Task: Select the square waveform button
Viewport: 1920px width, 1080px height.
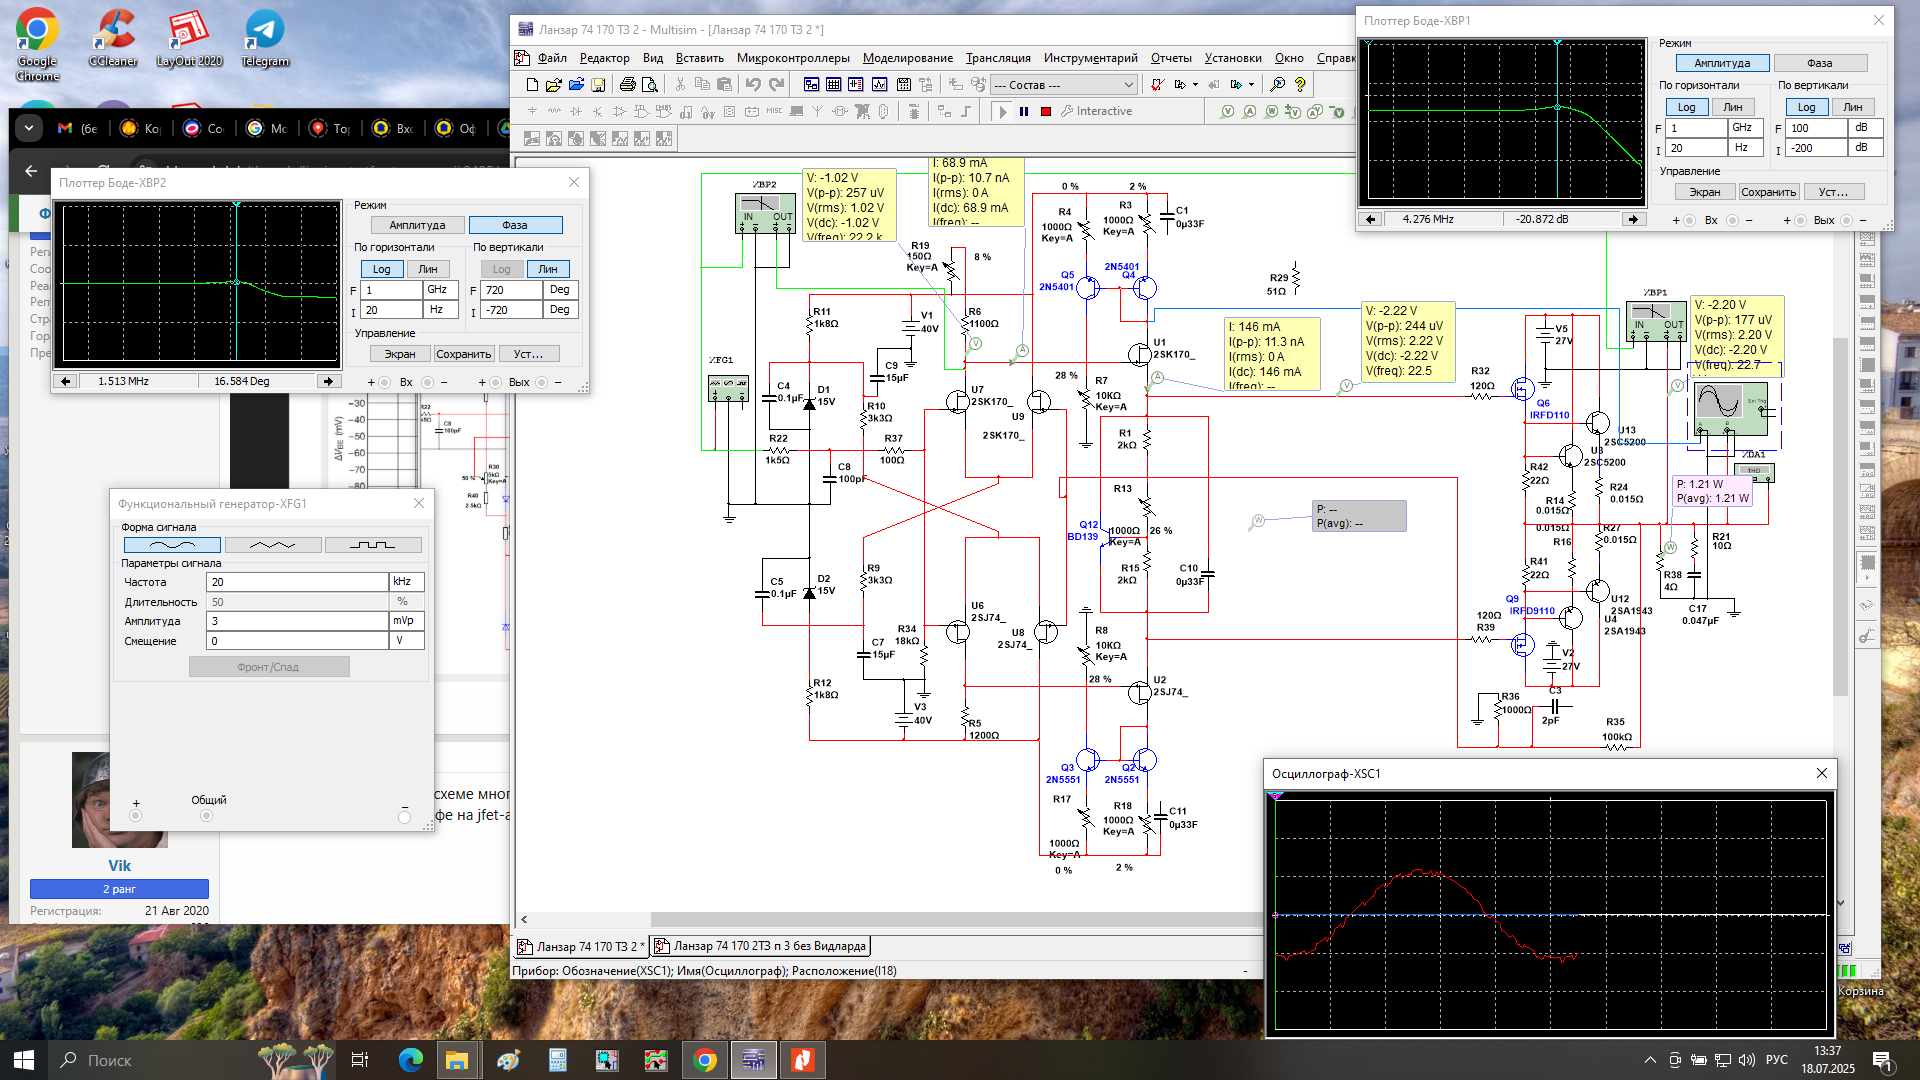Action: click(x=373, y=545)
